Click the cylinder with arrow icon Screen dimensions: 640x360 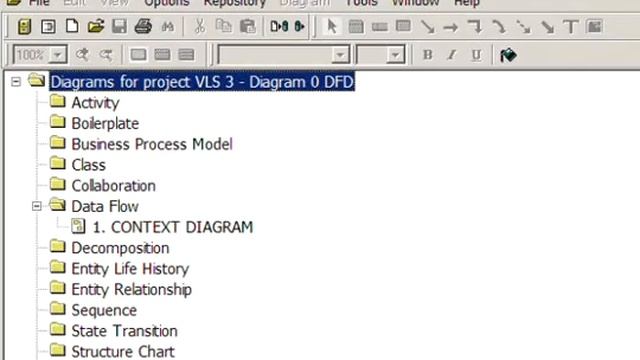point(300,27)
